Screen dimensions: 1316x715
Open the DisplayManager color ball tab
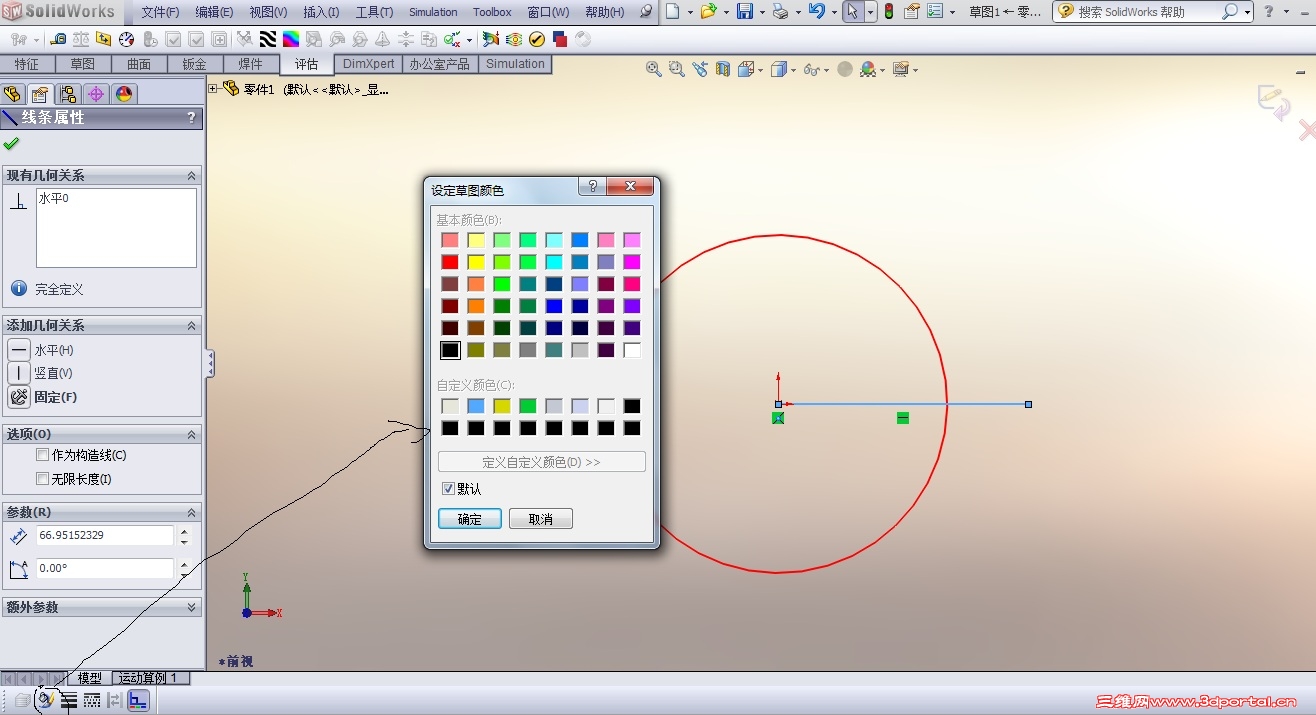[124, 95]
